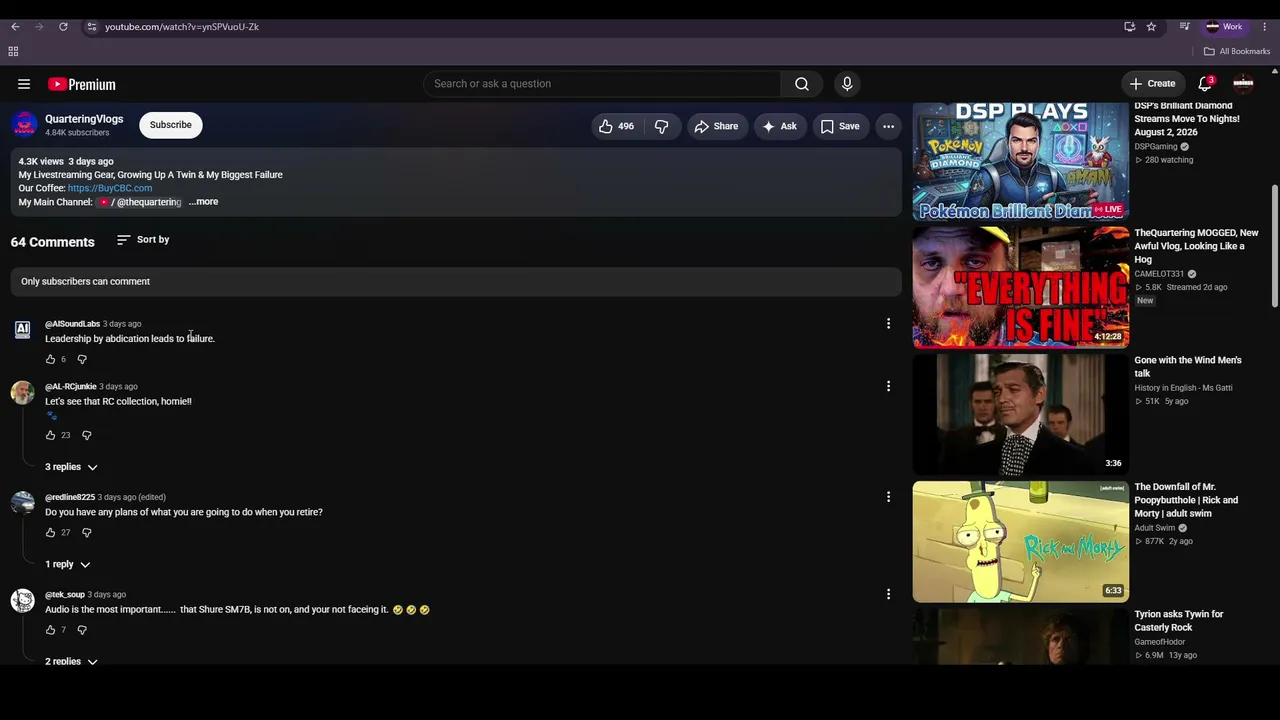Open @tek_soup commenter profile avatar
The image size is (1280, 720).
[22, 601]
